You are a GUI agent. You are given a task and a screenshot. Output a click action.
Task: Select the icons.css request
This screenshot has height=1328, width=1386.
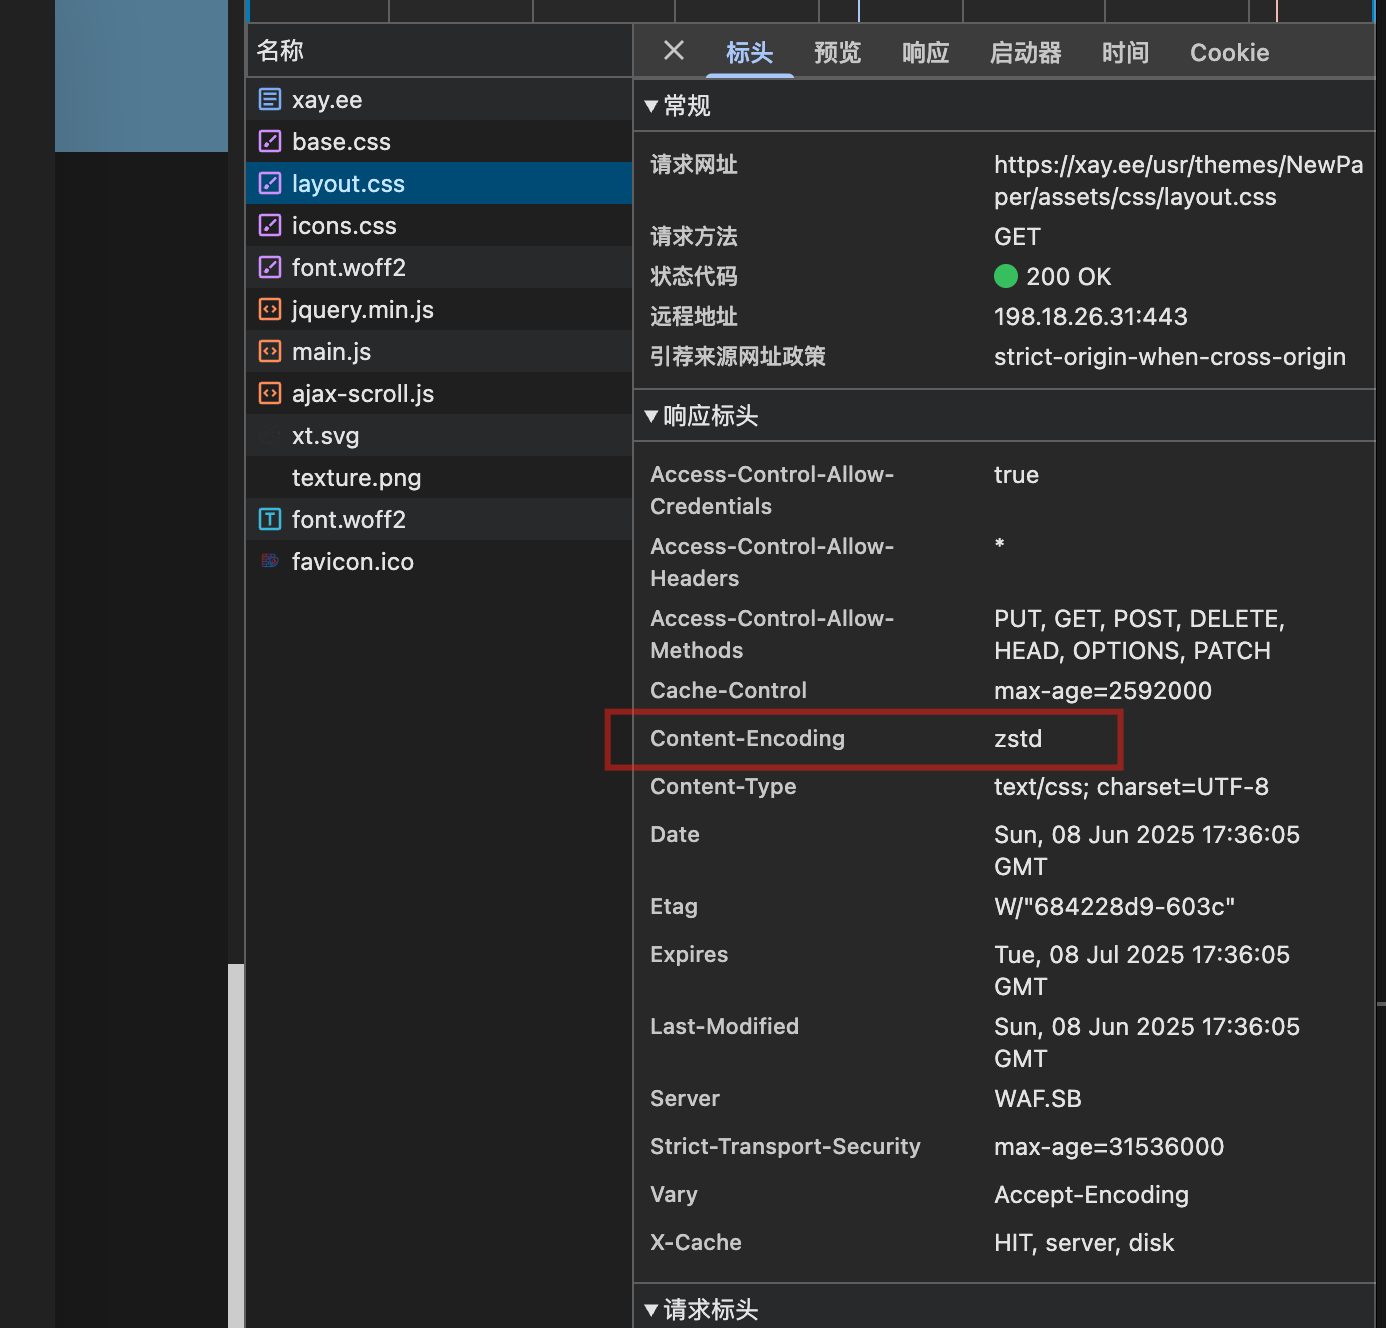[439, 225]
